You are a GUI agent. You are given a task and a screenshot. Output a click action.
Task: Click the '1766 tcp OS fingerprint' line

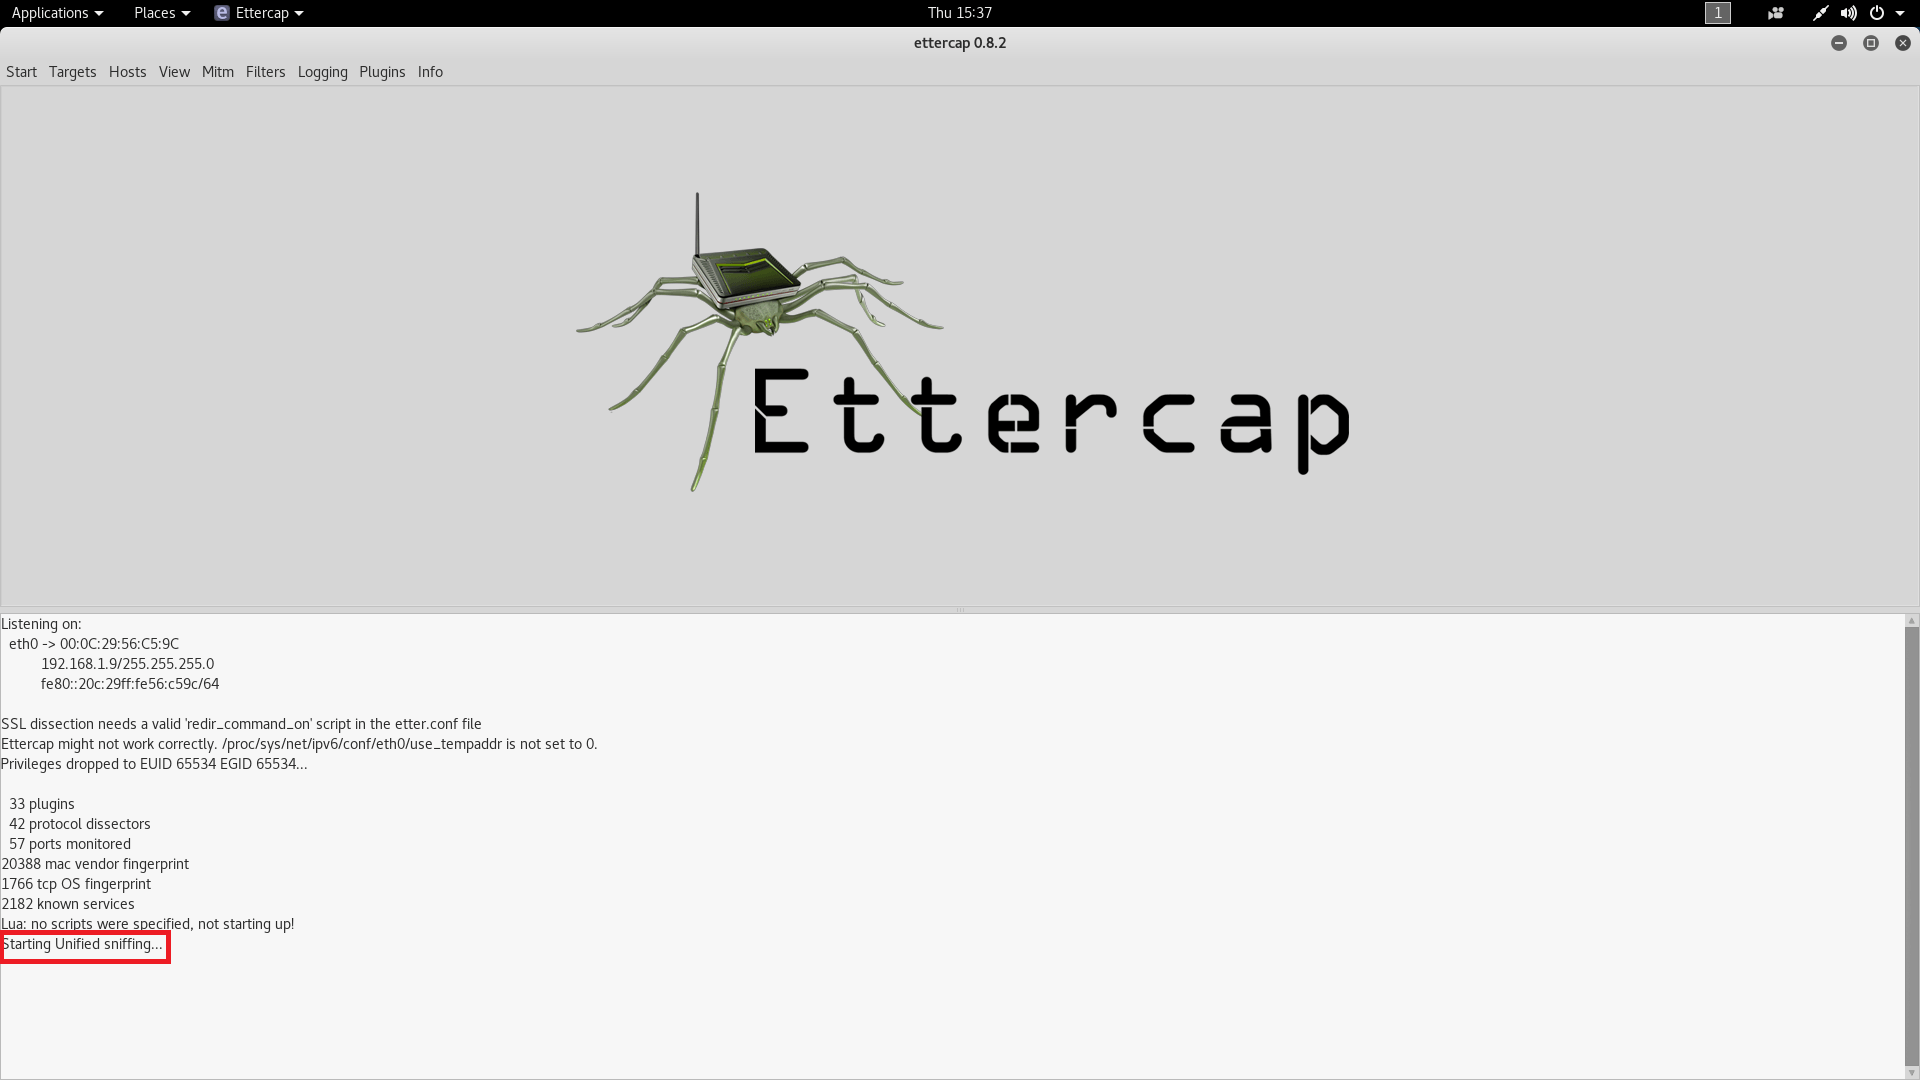click(x=76, y=884)
